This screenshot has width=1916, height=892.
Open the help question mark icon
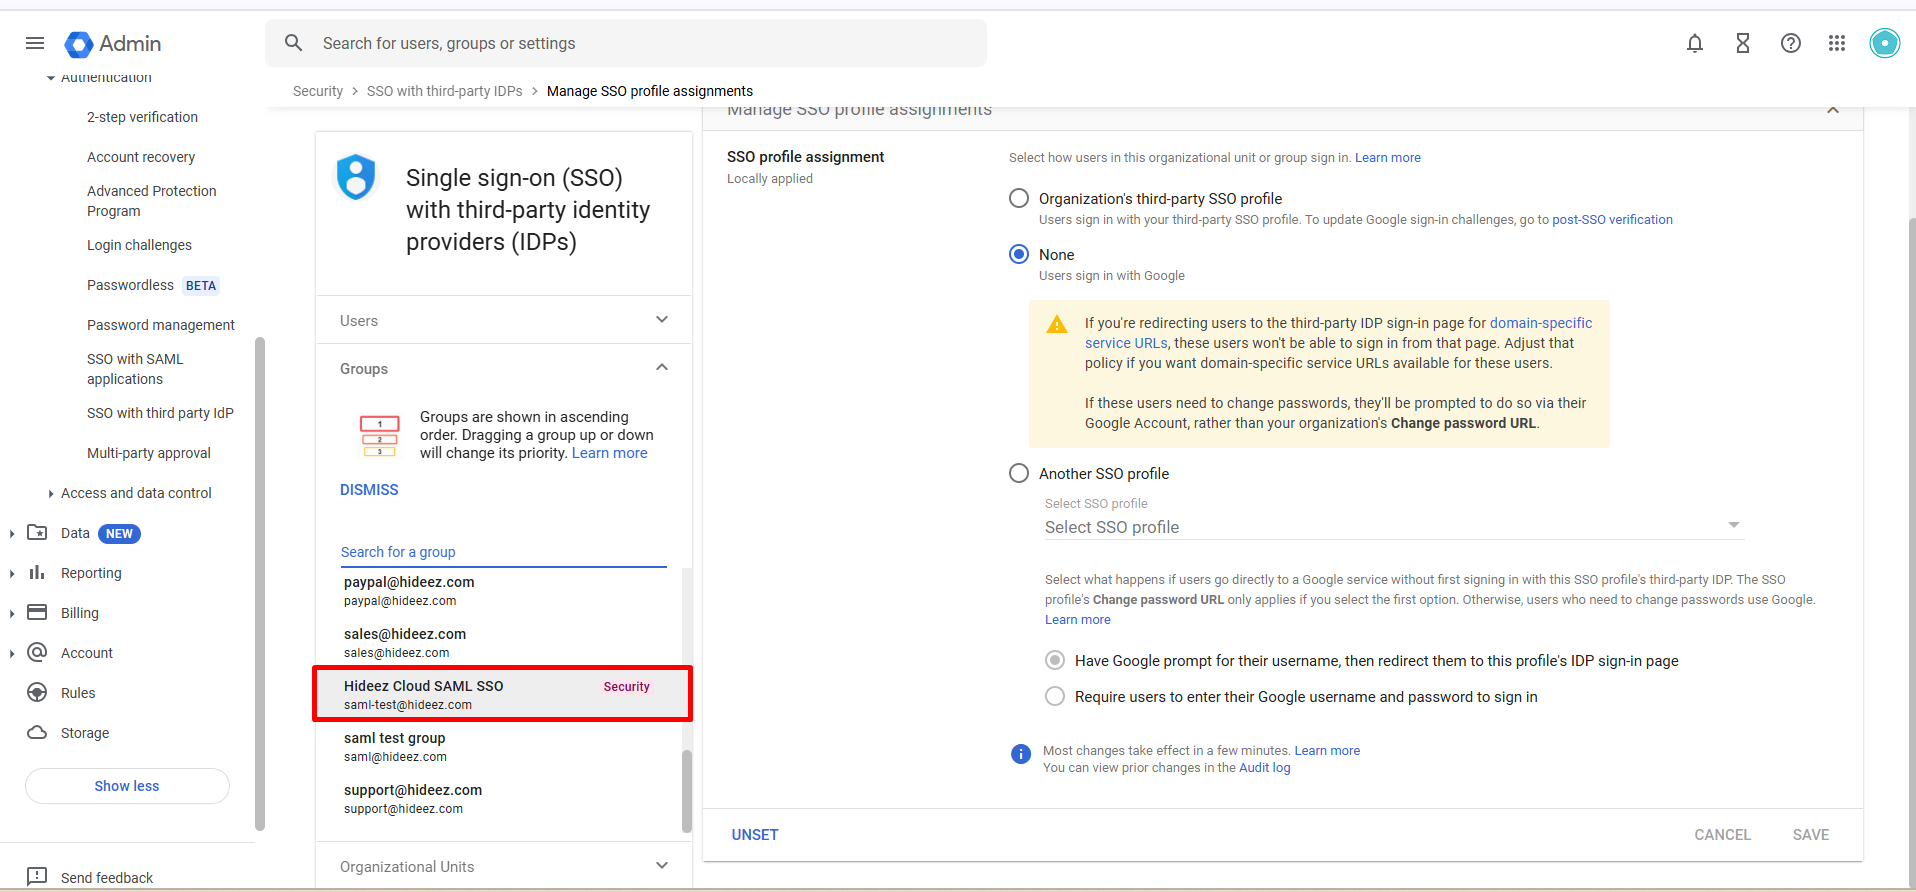pyautogui.click(x=1790, y=43)
